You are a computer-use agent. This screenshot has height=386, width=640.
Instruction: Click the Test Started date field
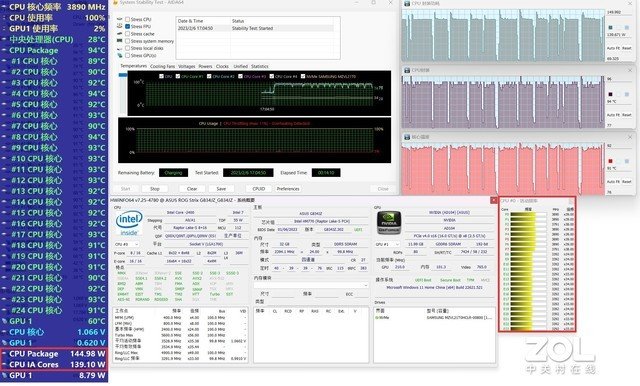248,173
